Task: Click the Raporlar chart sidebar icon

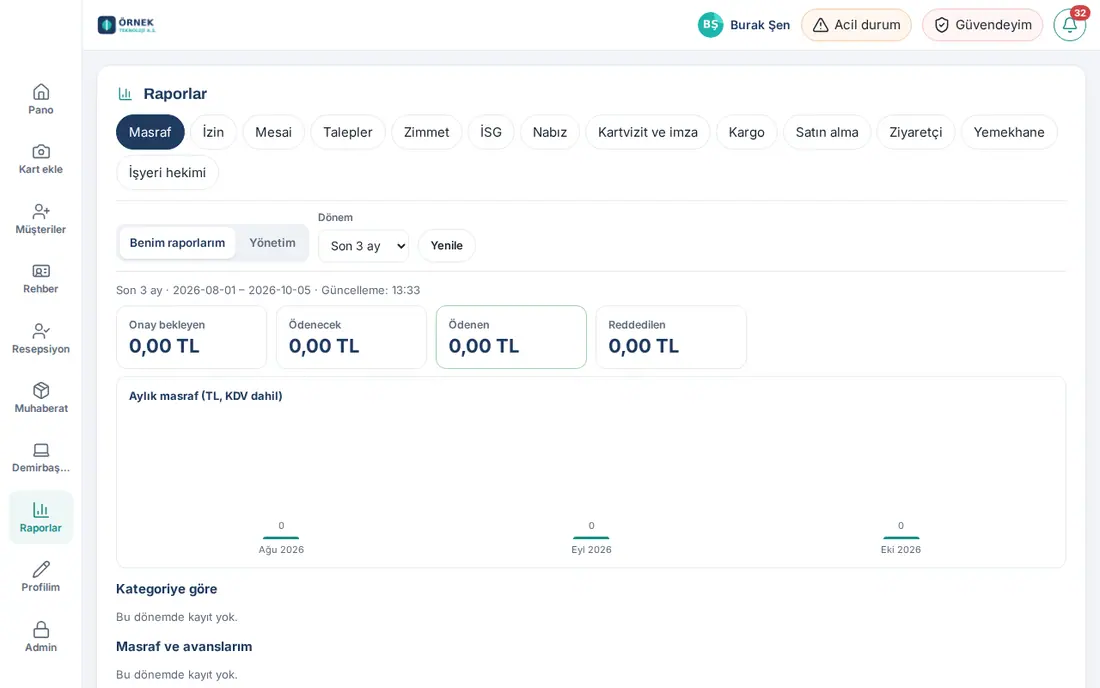Action: pyautogui.click(x=41, y=510)
